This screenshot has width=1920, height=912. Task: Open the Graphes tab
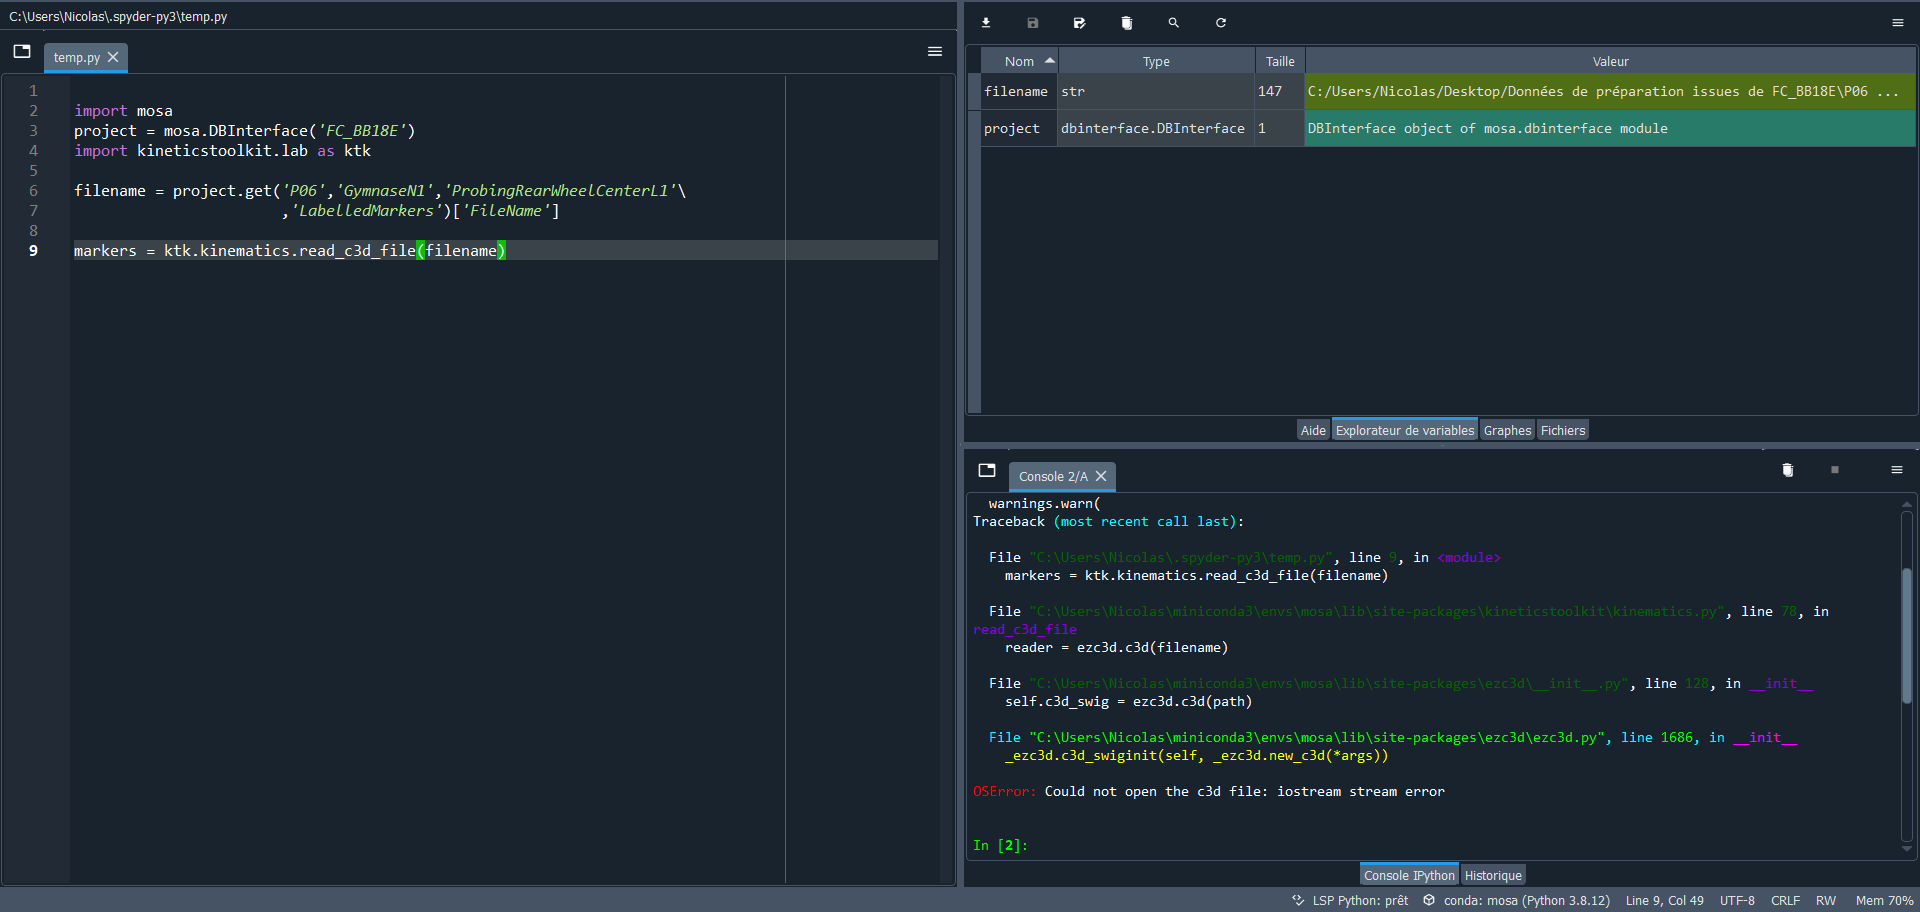click(1507, 430)
